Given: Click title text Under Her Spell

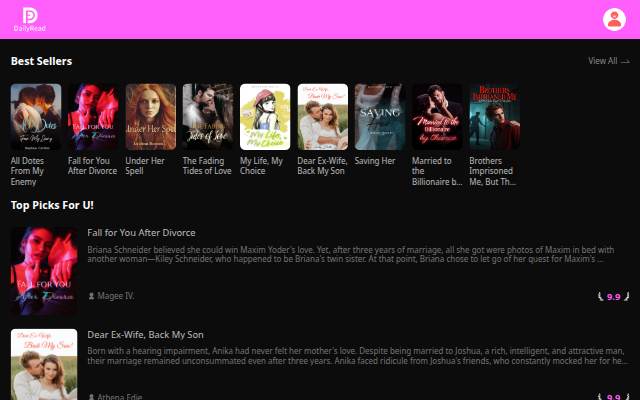Looking at the screenshot, I should 145,166.
